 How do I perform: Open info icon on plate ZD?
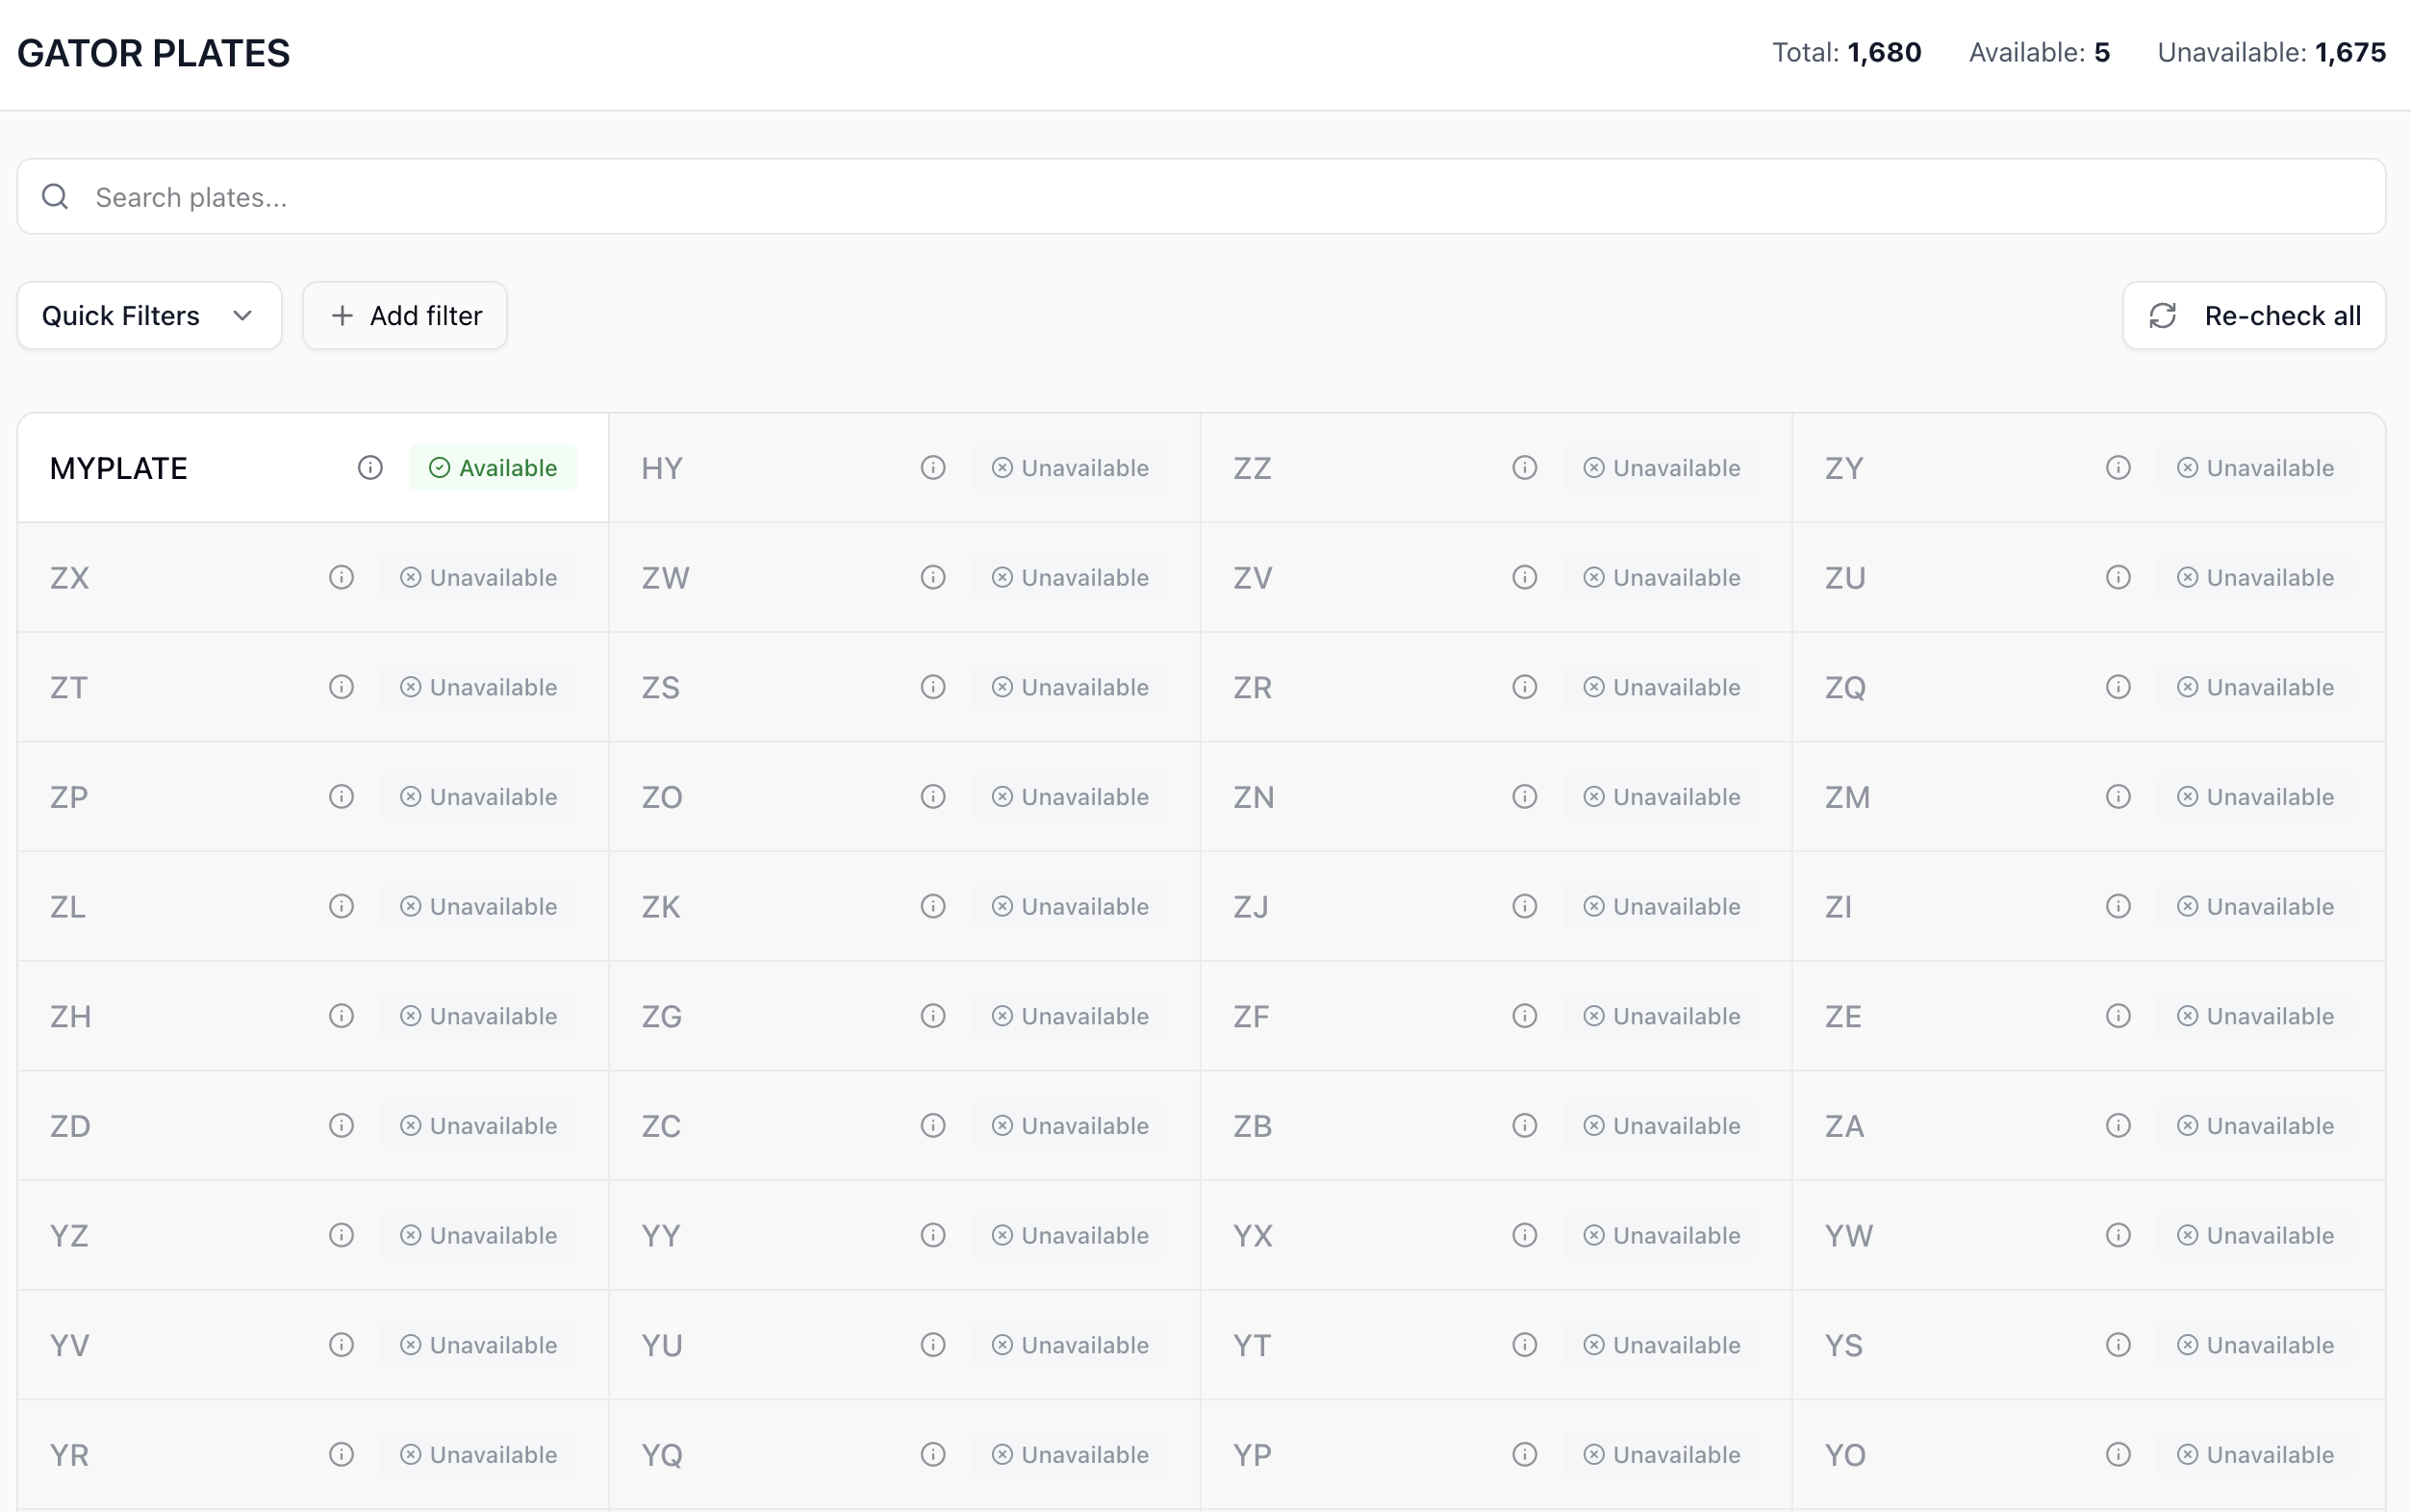click(341, 1126)
